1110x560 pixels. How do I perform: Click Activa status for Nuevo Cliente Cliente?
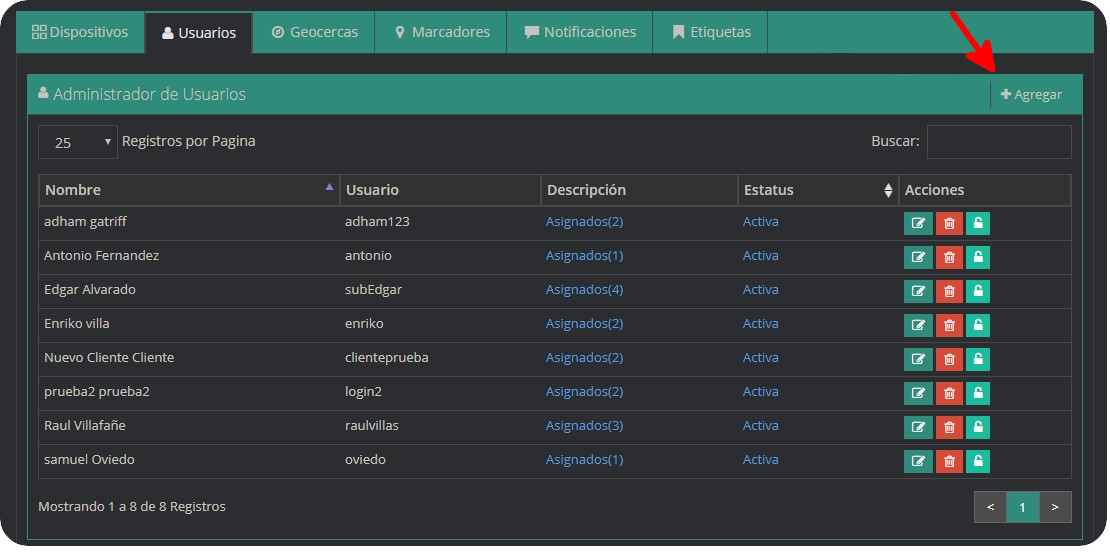click(760, 358)
